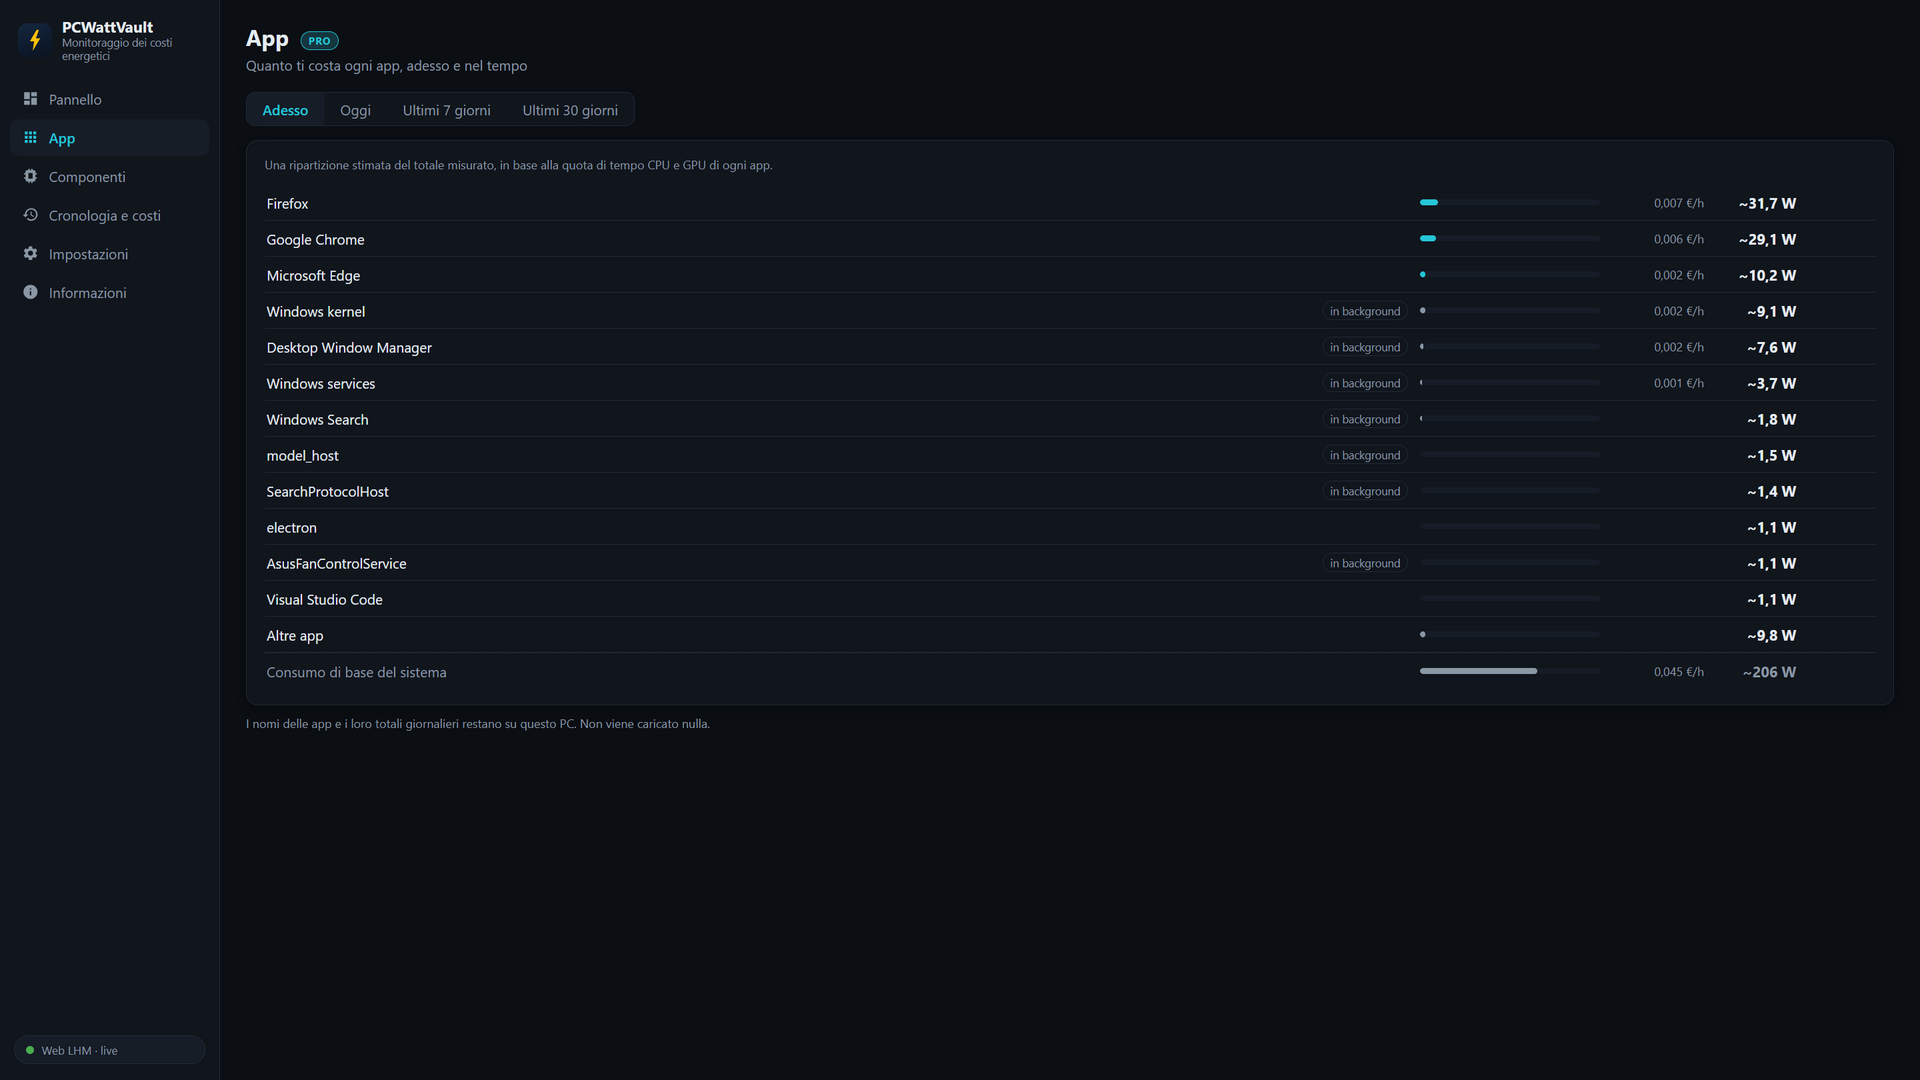This screenshot has height=1080, width=1920.
Task: Open Componenti chip icon in sidebar
Action: coord(30,176)
